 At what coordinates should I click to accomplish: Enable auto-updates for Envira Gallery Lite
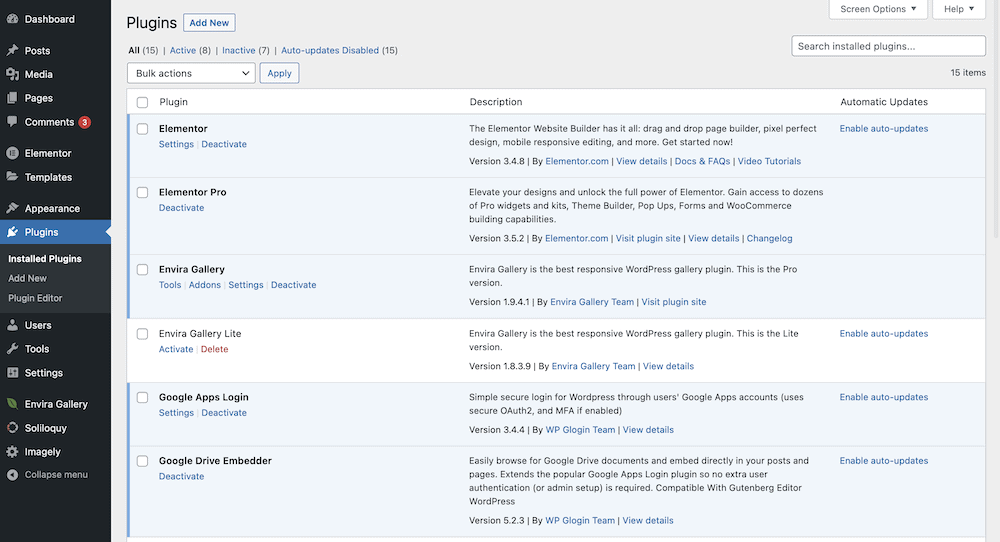[884, 334]
